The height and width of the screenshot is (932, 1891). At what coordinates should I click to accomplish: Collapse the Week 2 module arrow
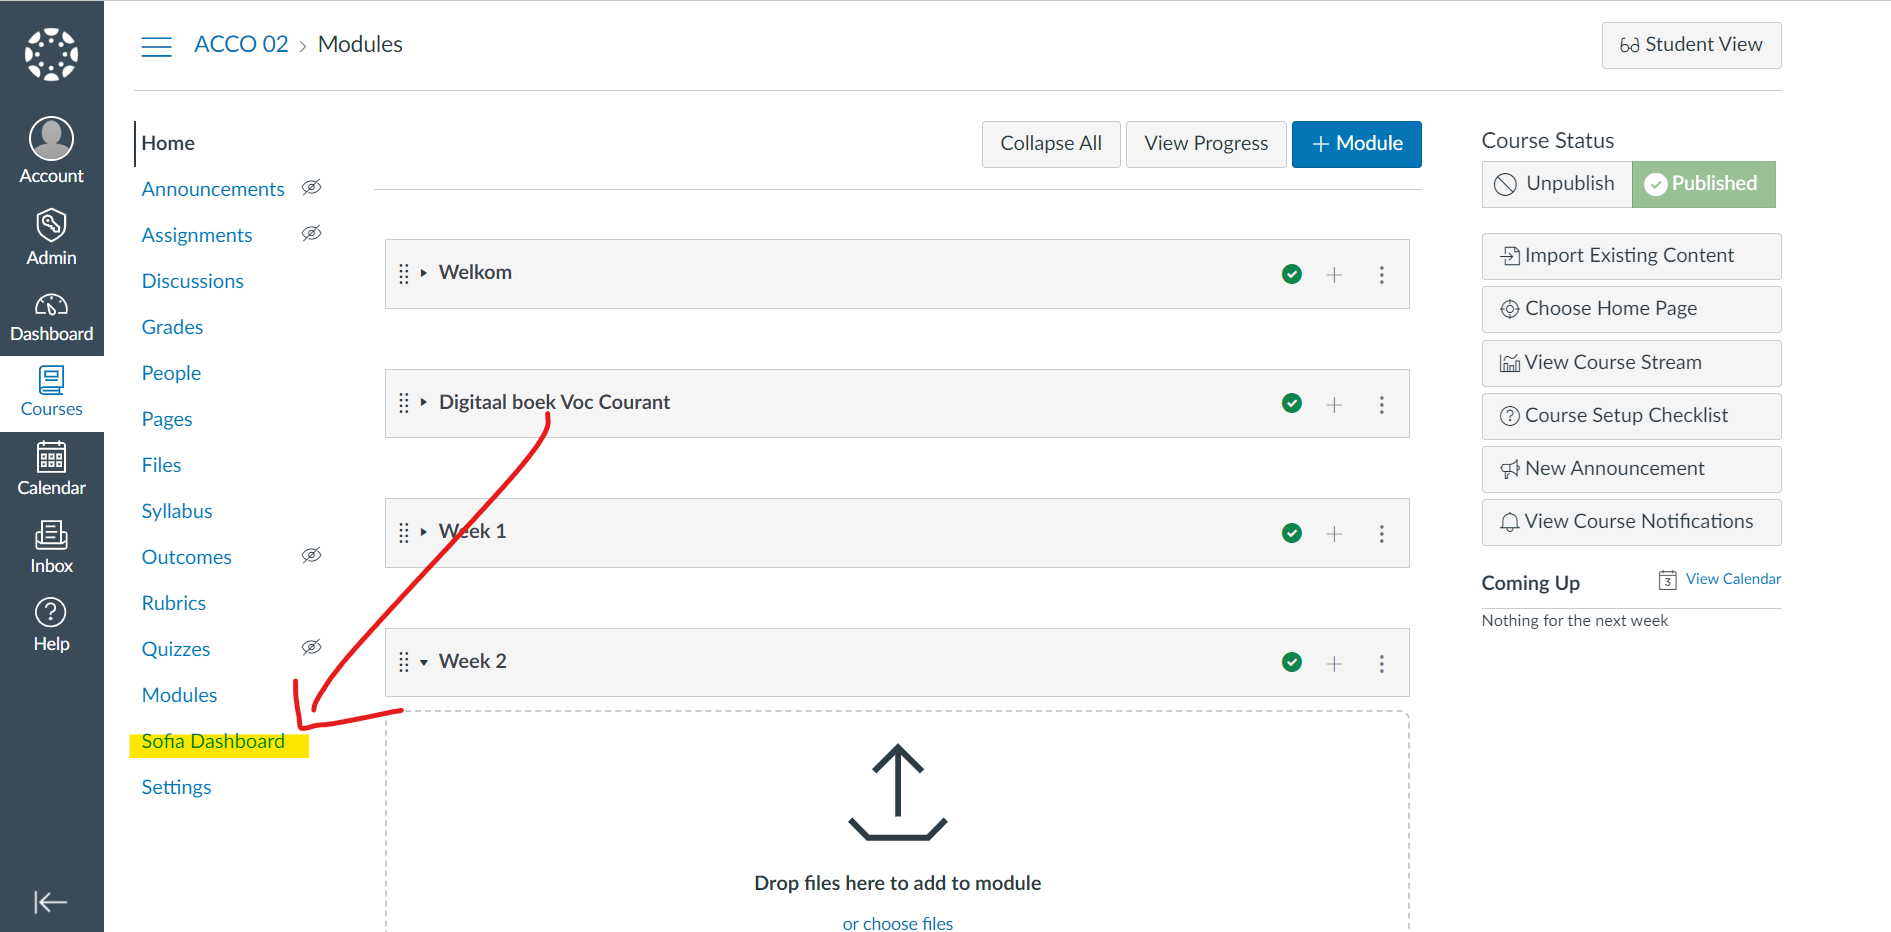coord(424,662)
